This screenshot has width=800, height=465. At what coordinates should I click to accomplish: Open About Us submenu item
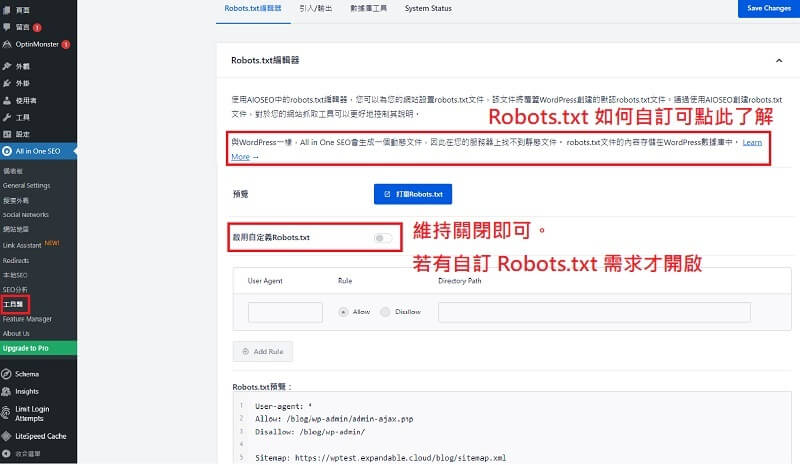pyautogui.click(x=16, y=333)
